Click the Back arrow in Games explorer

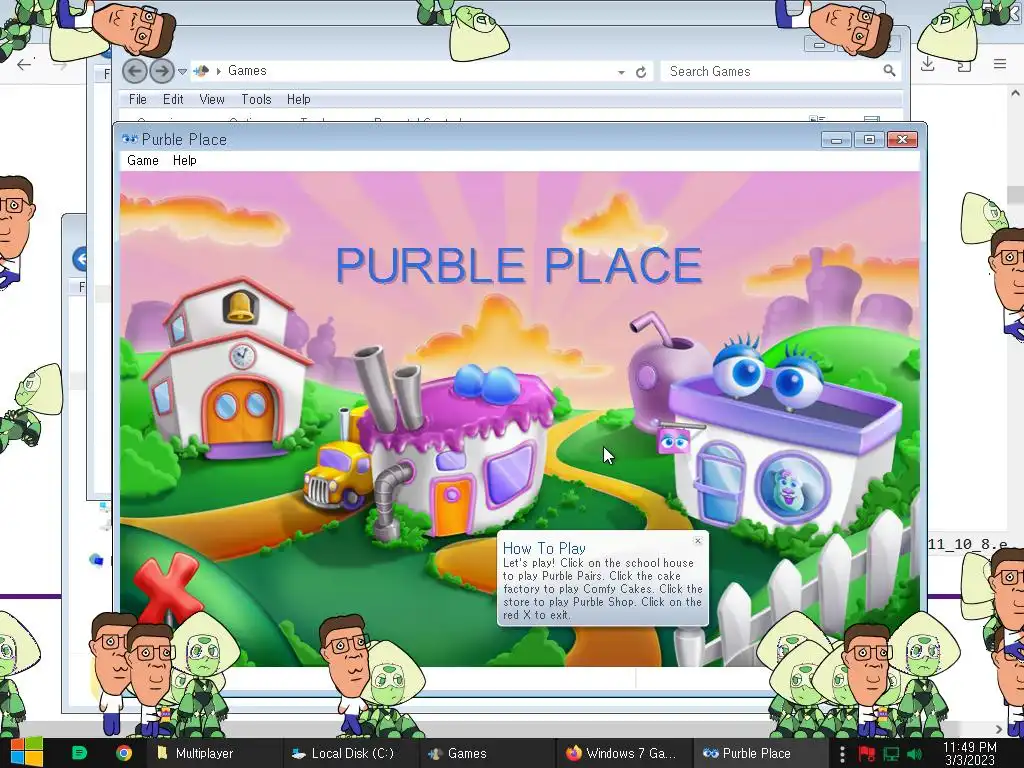pos(135,71)
